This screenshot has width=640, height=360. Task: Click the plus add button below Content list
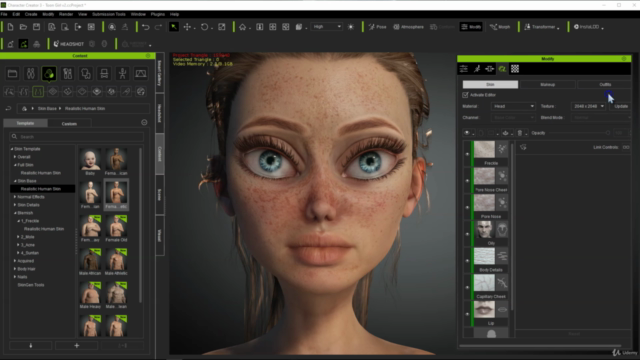pyautogui.click(x=76, y=345)
